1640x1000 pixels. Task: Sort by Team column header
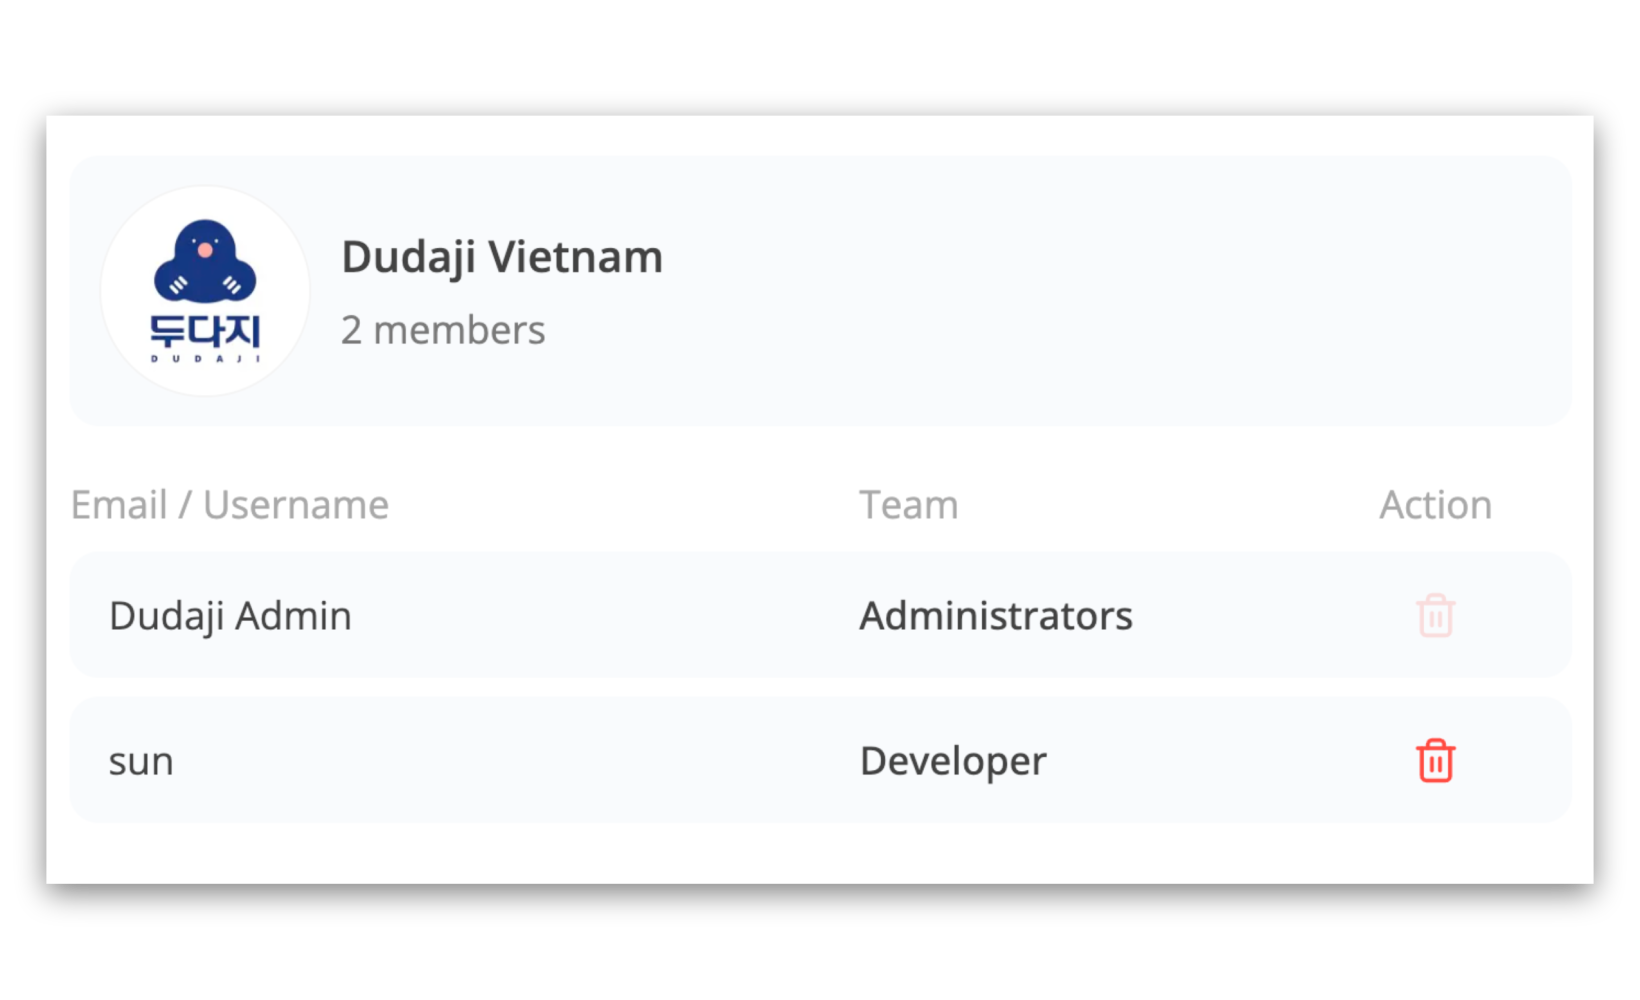(x=909, y=505)
